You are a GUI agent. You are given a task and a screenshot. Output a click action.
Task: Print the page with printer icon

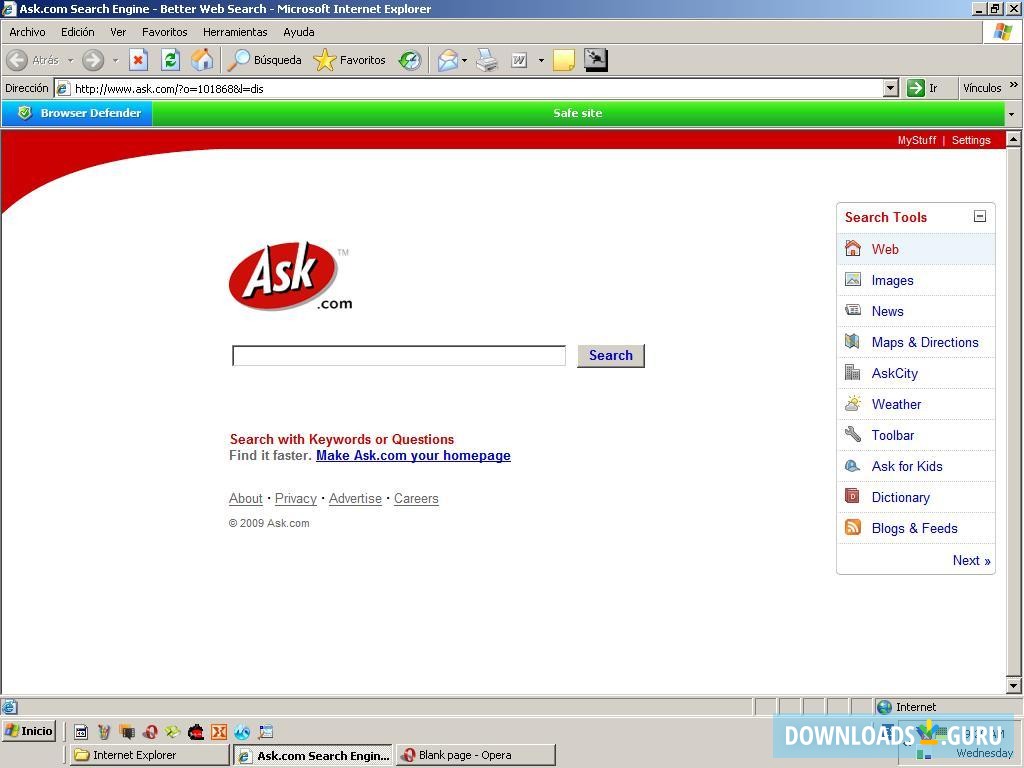point(487,60)
